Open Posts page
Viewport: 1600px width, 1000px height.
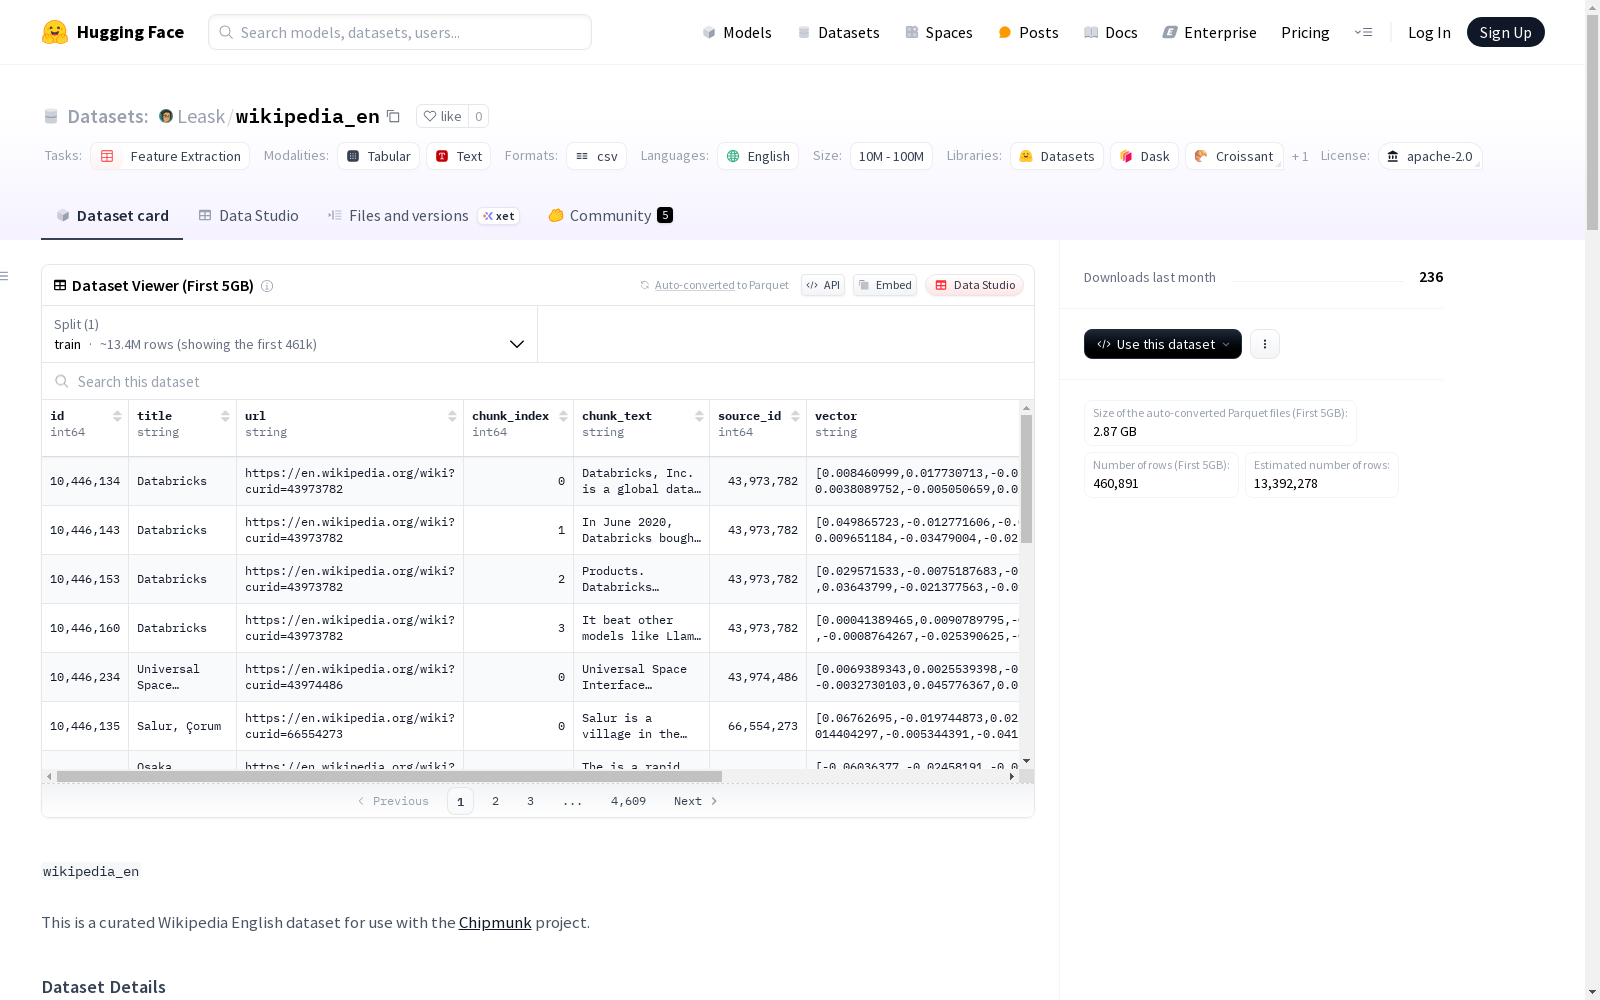(x=1028, y=32)
